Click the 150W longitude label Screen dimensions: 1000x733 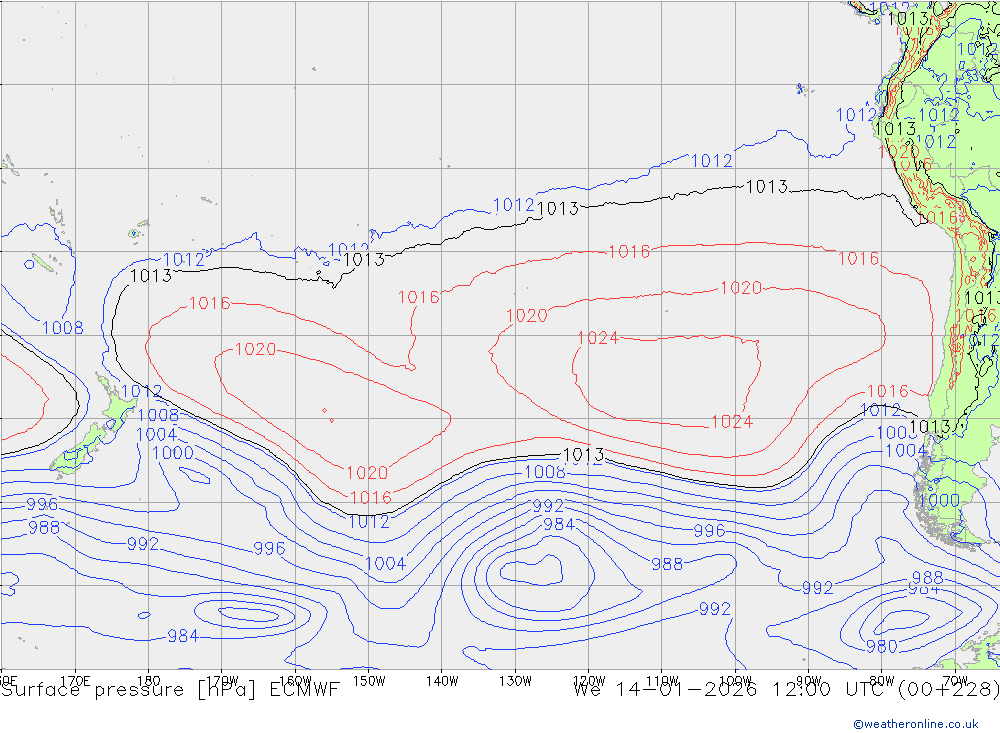coord(369,681)
